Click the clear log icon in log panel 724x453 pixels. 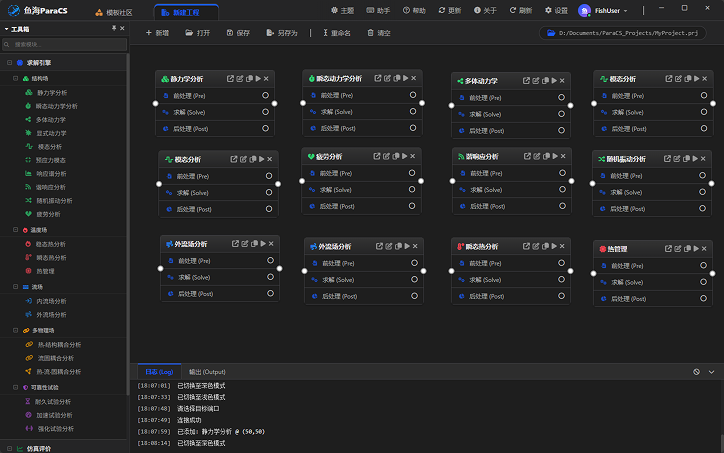tap(697, 371)
